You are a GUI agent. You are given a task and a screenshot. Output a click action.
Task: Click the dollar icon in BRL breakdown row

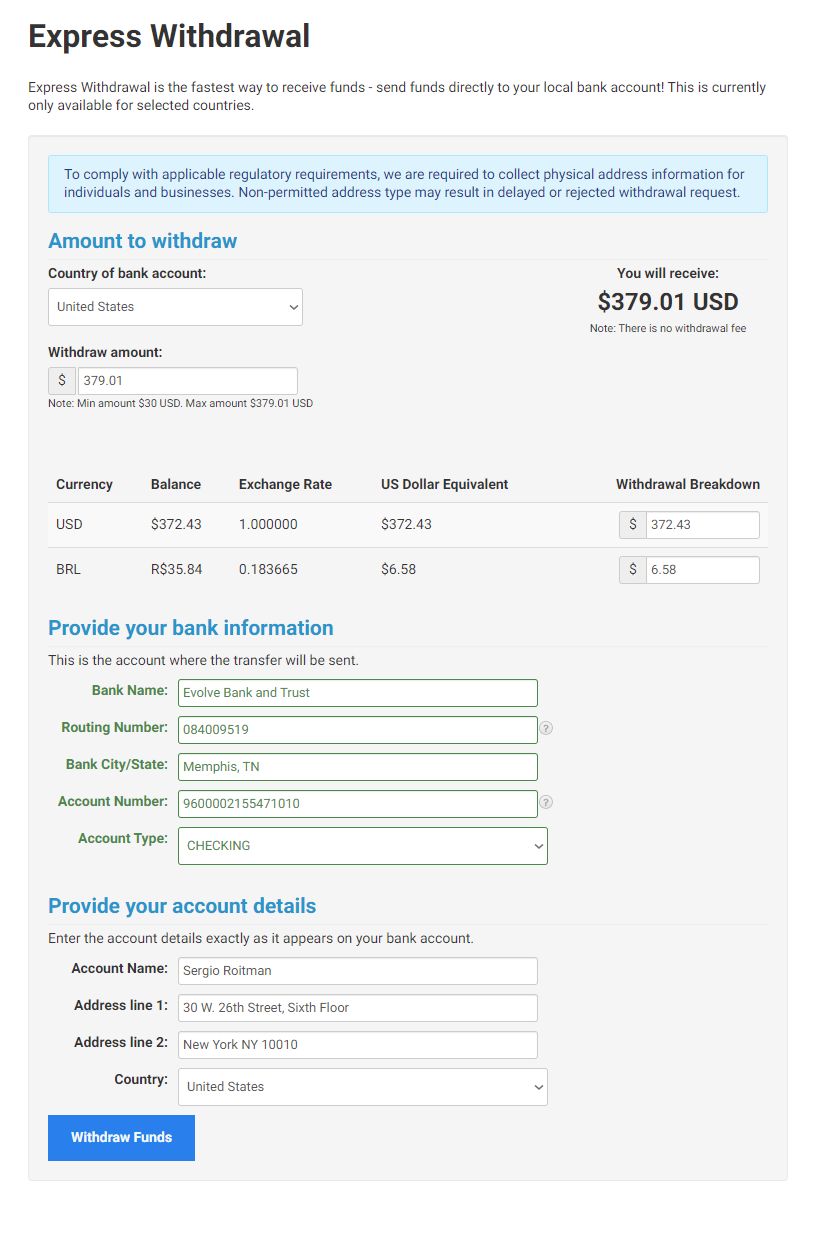tap(633, 570)
